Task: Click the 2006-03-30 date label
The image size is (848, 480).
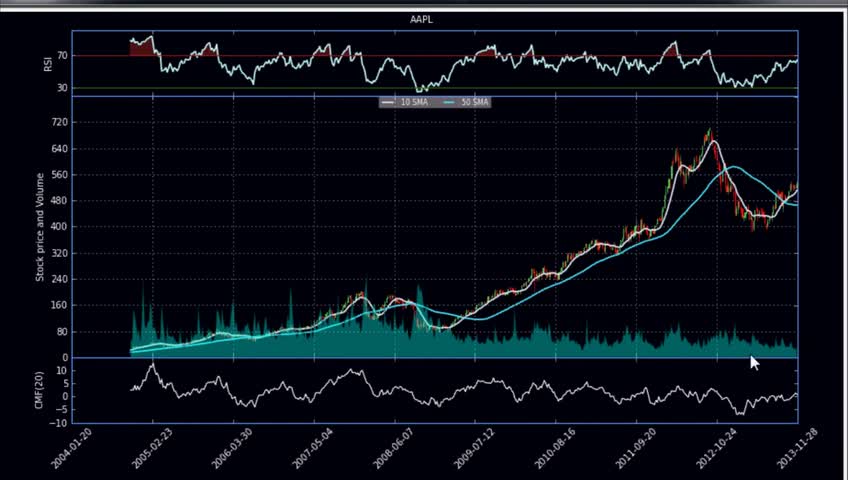Action: click(x=233, y=448)
